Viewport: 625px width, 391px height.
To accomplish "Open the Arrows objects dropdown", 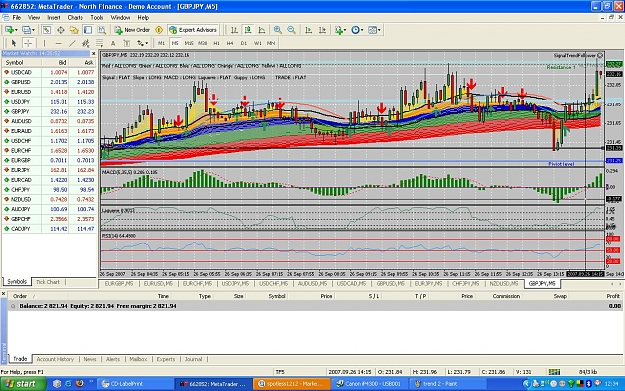I will pyautogui.click(x=142, y=43).
